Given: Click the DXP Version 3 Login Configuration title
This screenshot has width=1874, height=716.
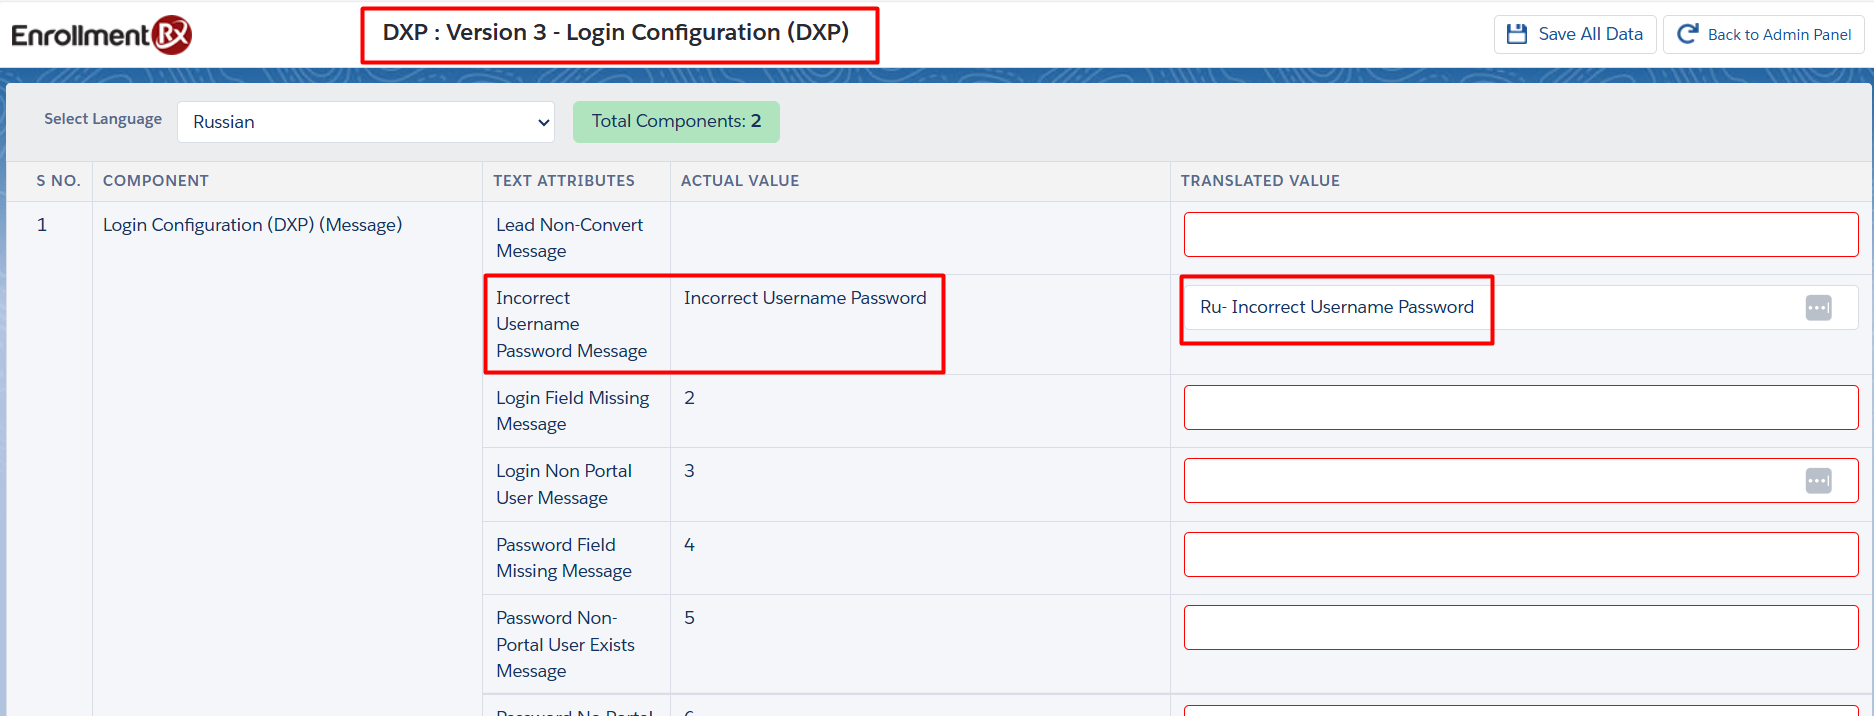Looking at the screenshot, I should pyautogui.click(x=616, y=33).
